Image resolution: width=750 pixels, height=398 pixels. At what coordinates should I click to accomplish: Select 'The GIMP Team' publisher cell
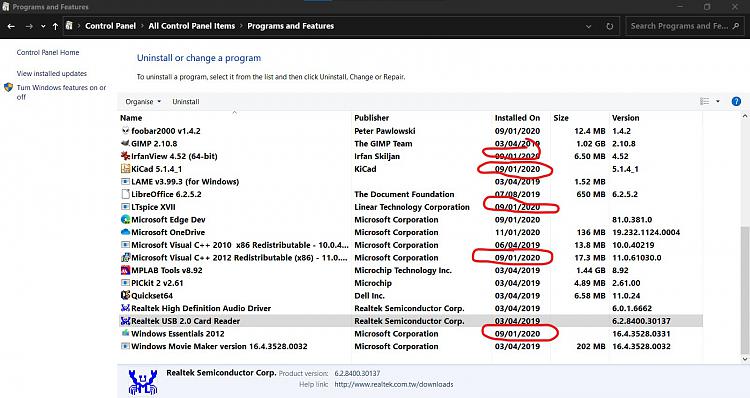383,144
